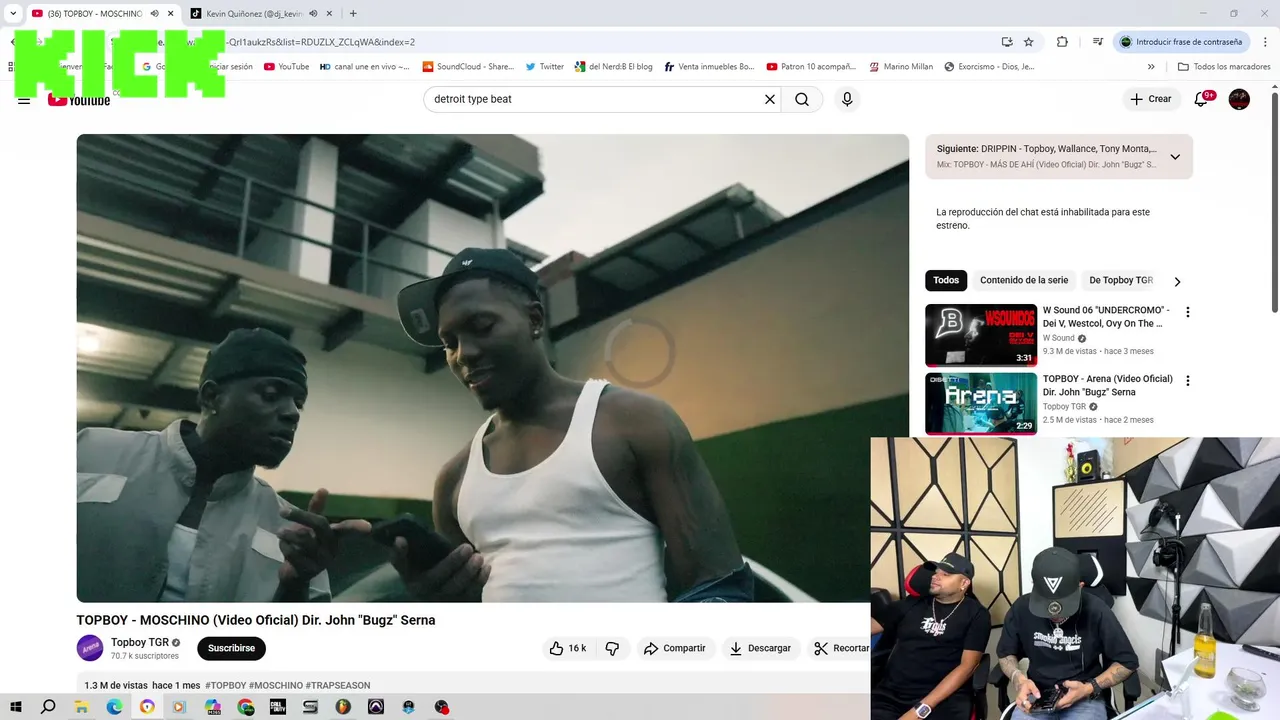
Task: Click the Compartir button
Action: tap(675, 648)
